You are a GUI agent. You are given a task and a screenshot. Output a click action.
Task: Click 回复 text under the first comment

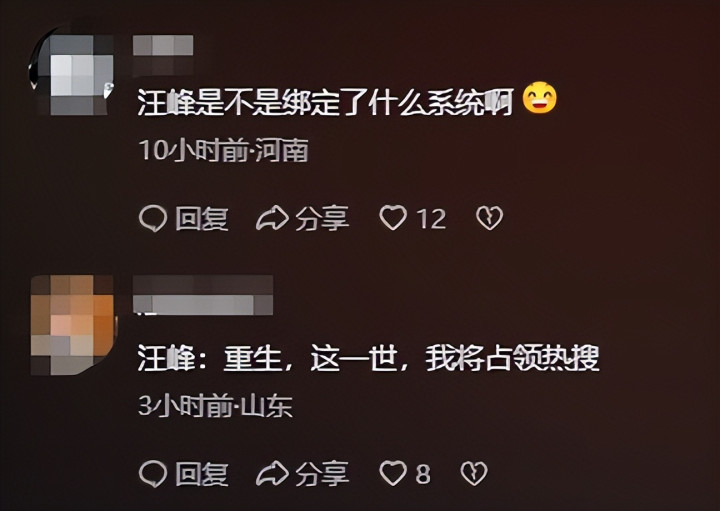pyautogui.click(x=202, y=219)
